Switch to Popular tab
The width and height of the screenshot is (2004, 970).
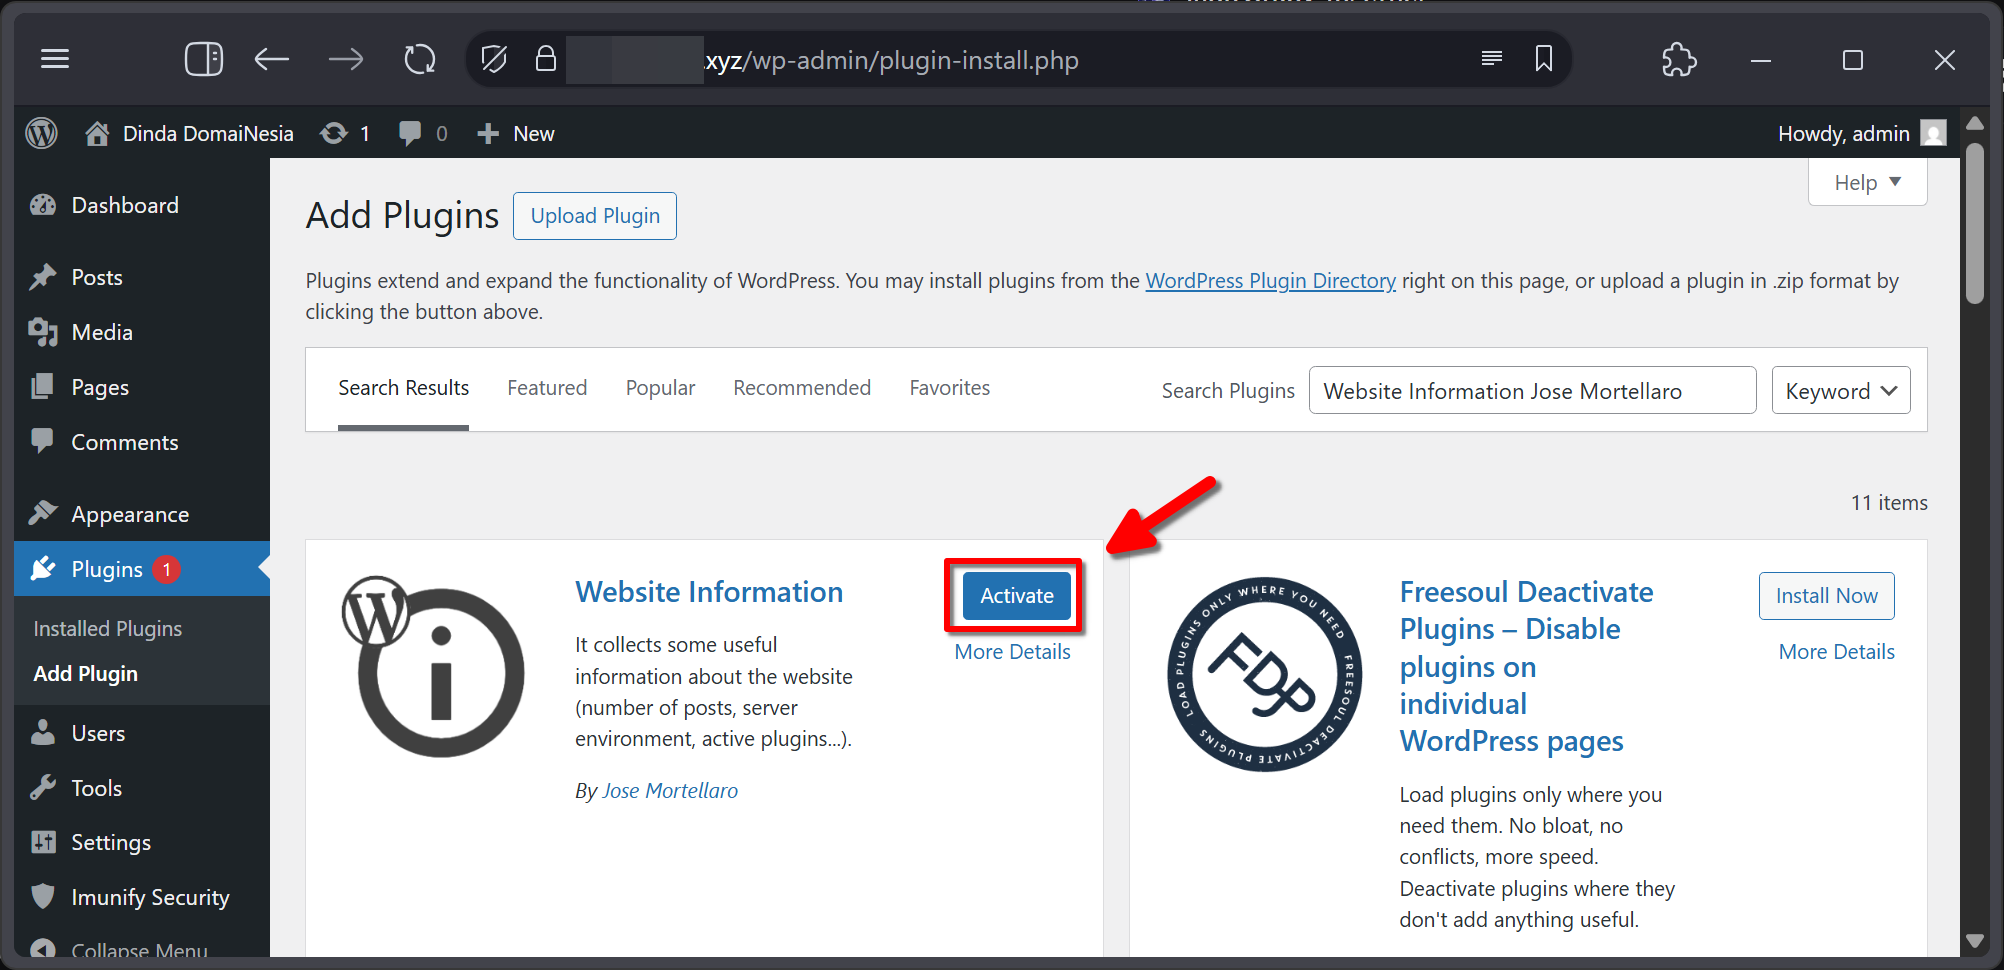point(660,388)
